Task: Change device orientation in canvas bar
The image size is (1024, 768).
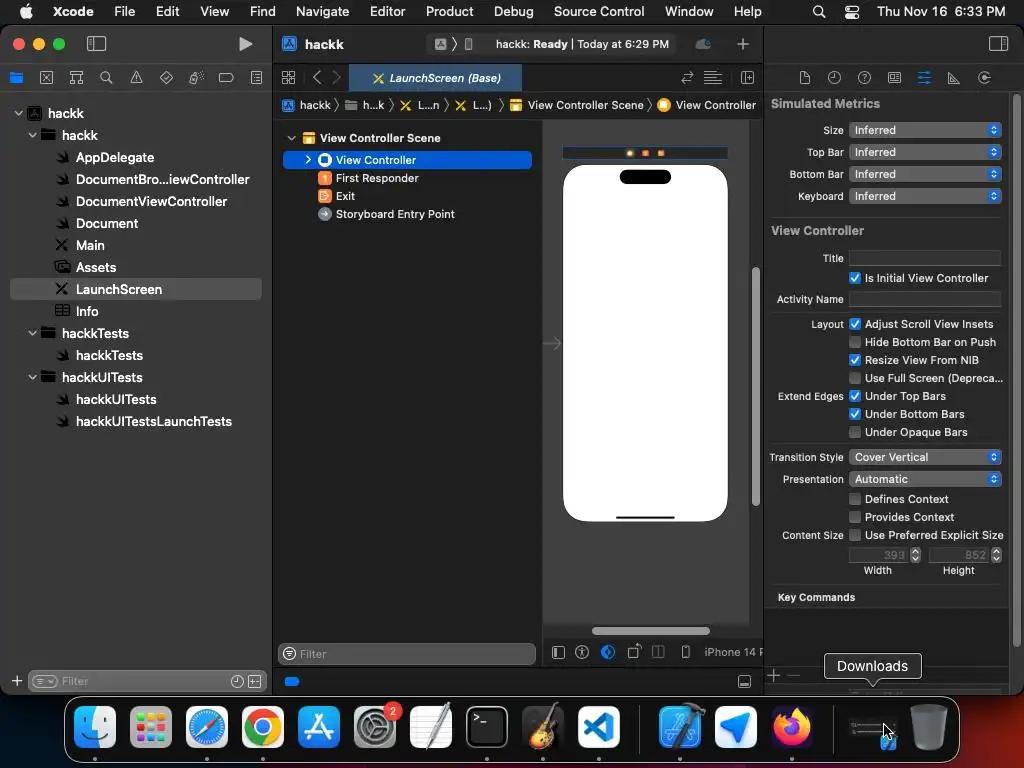Action: (633, 652)
